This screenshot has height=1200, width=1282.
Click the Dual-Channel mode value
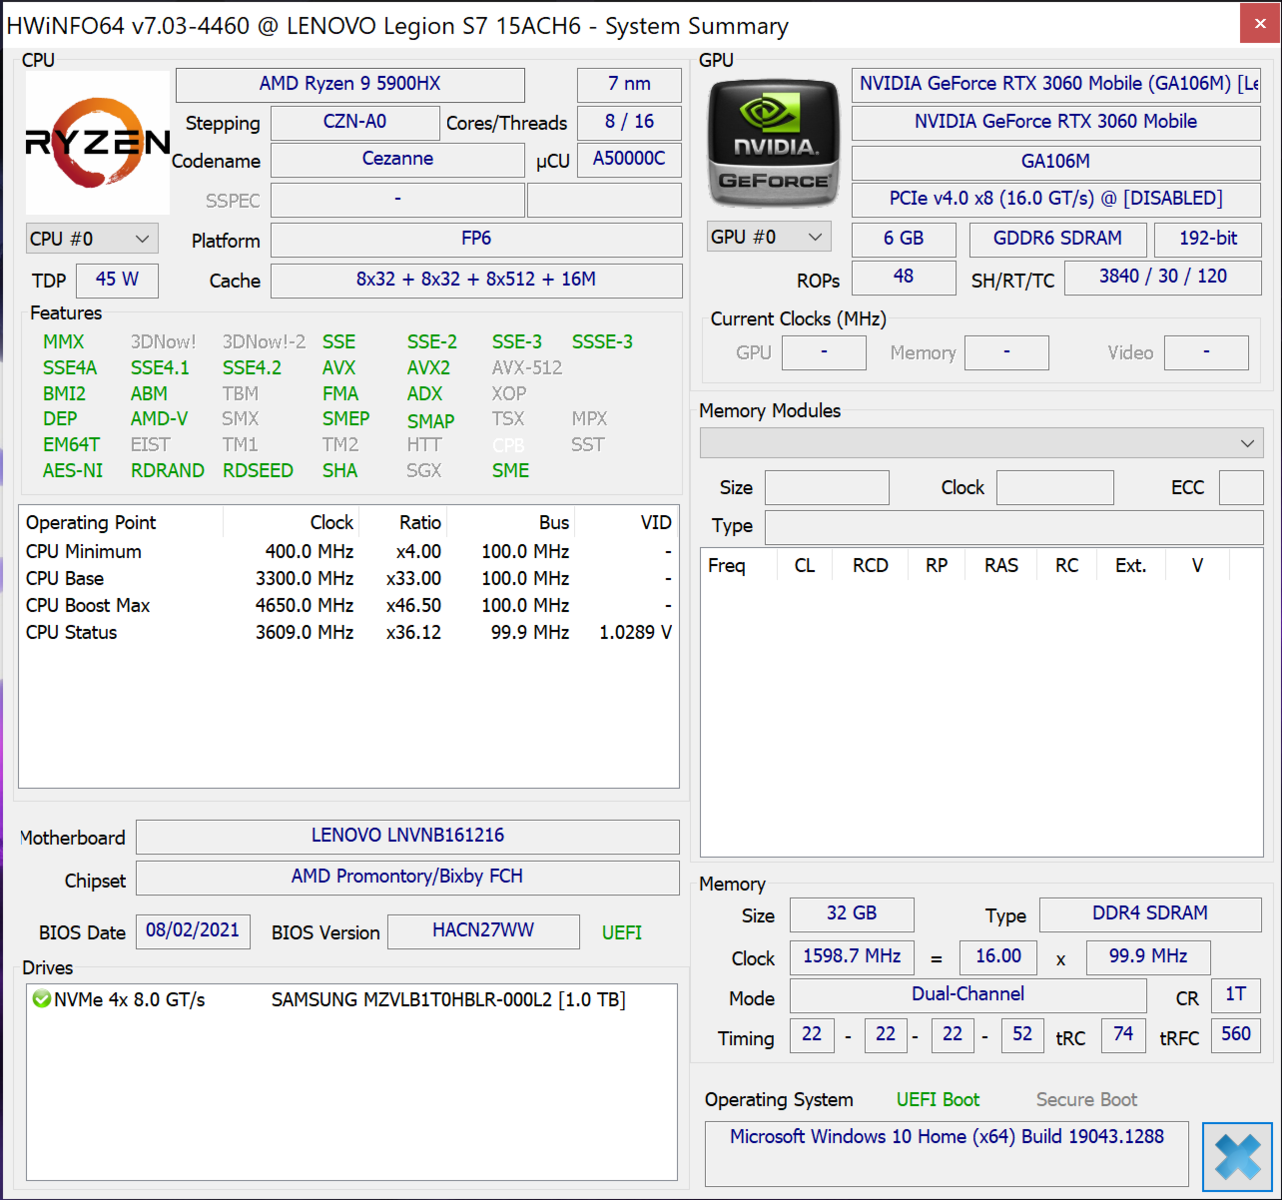click(968, 995)
